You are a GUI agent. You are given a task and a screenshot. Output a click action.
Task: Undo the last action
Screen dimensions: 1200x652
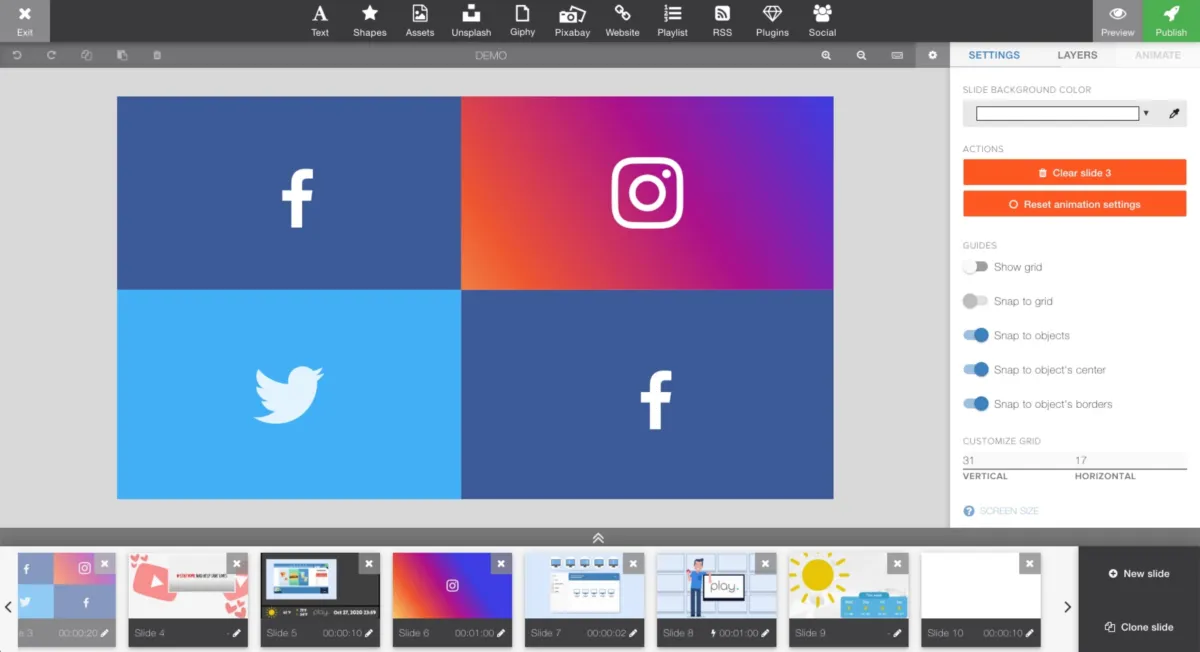point(17,55)
